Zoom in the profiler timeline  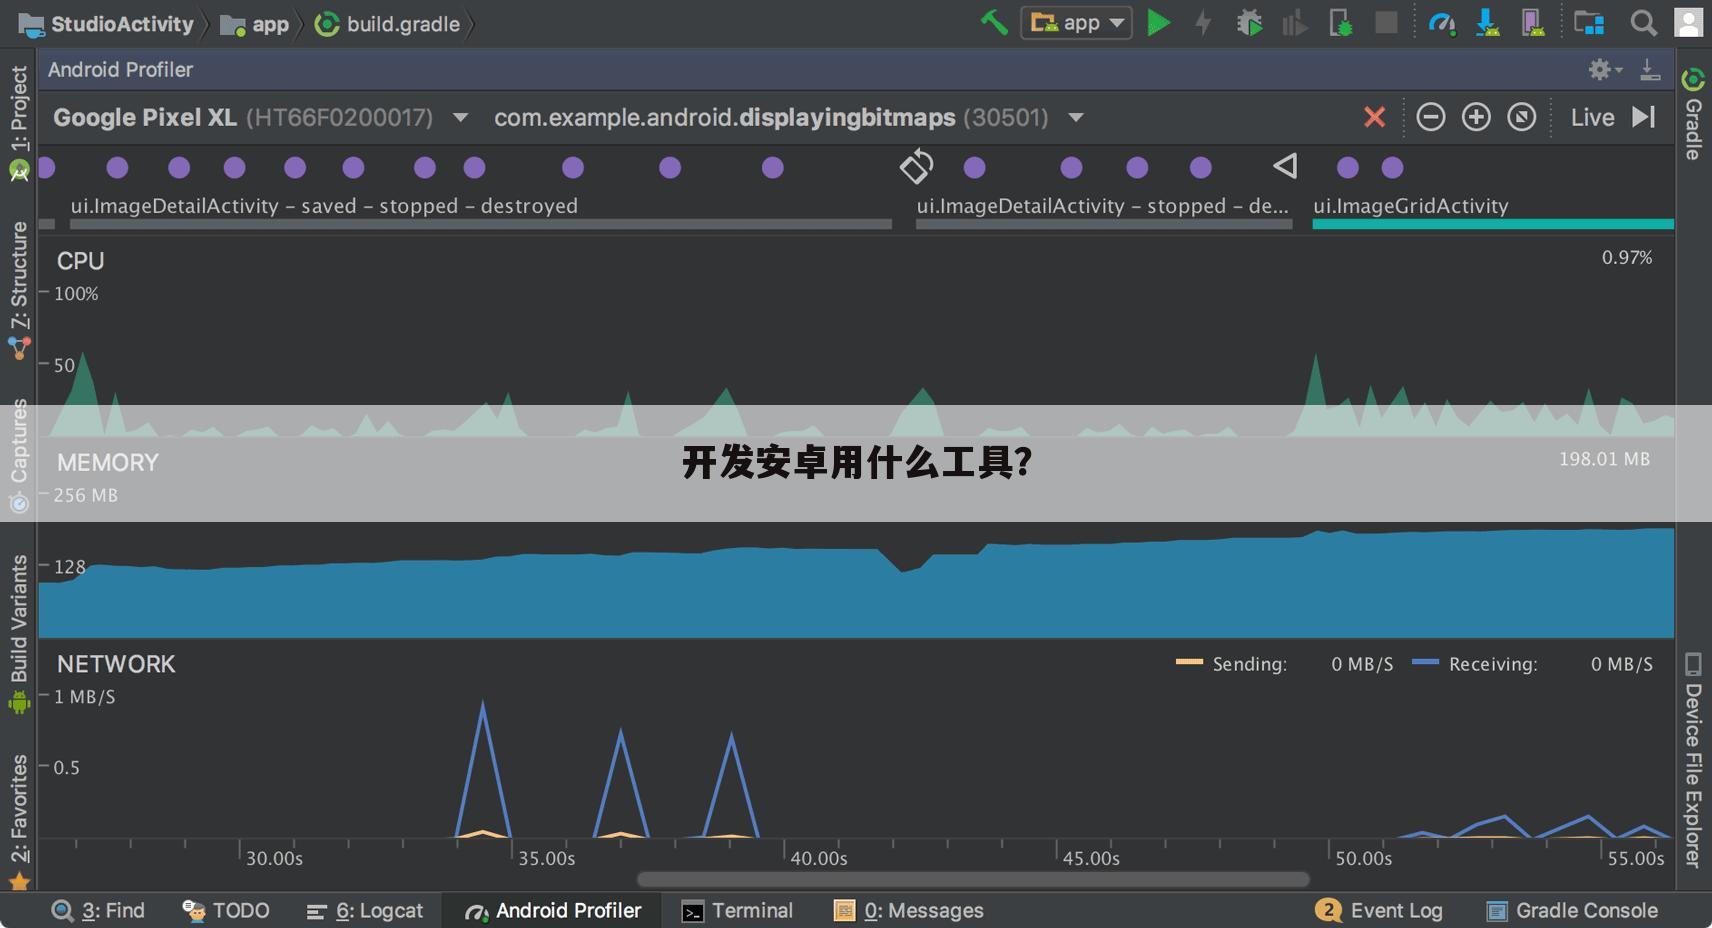coord(1476,117)
